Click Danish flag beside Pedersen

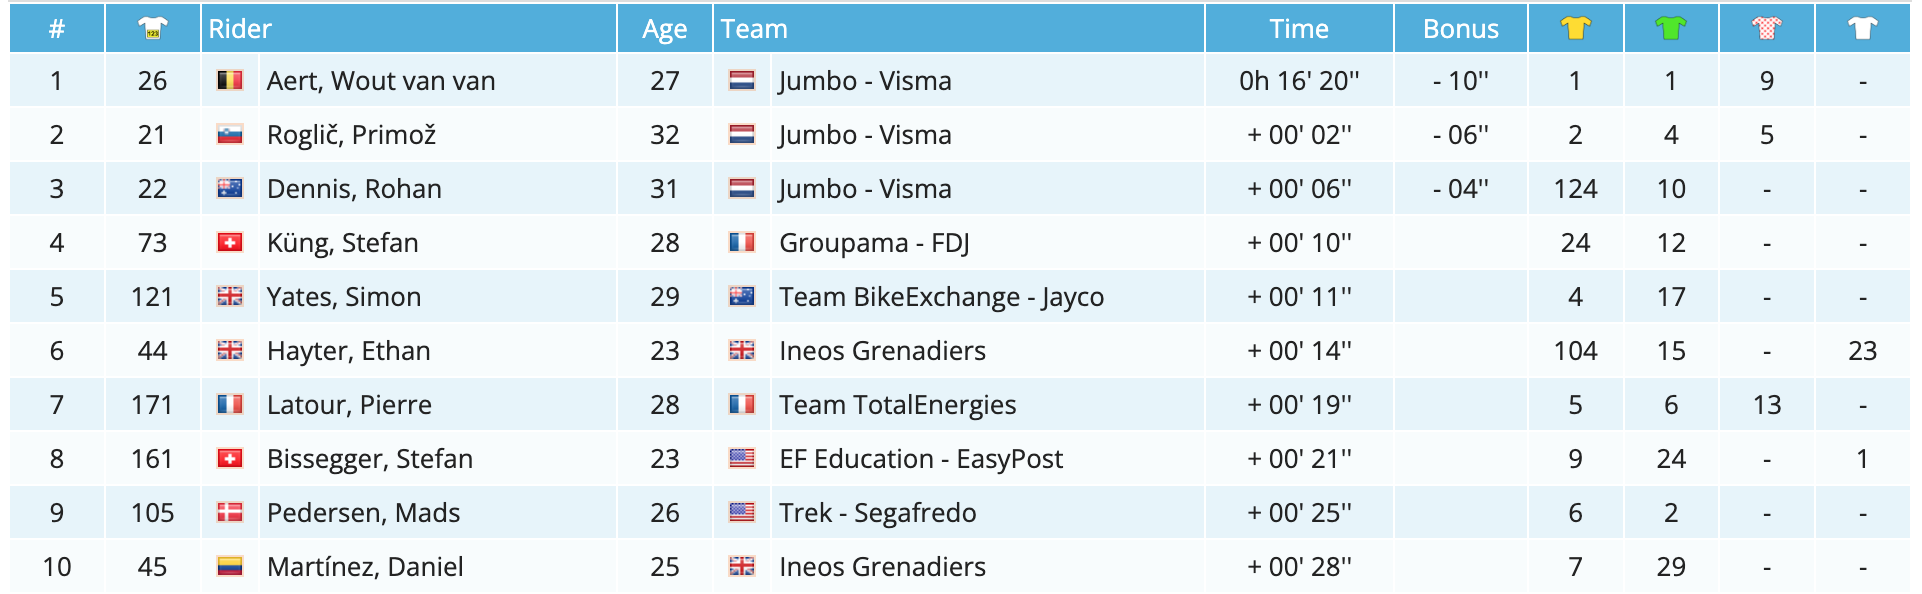point(230,513)
